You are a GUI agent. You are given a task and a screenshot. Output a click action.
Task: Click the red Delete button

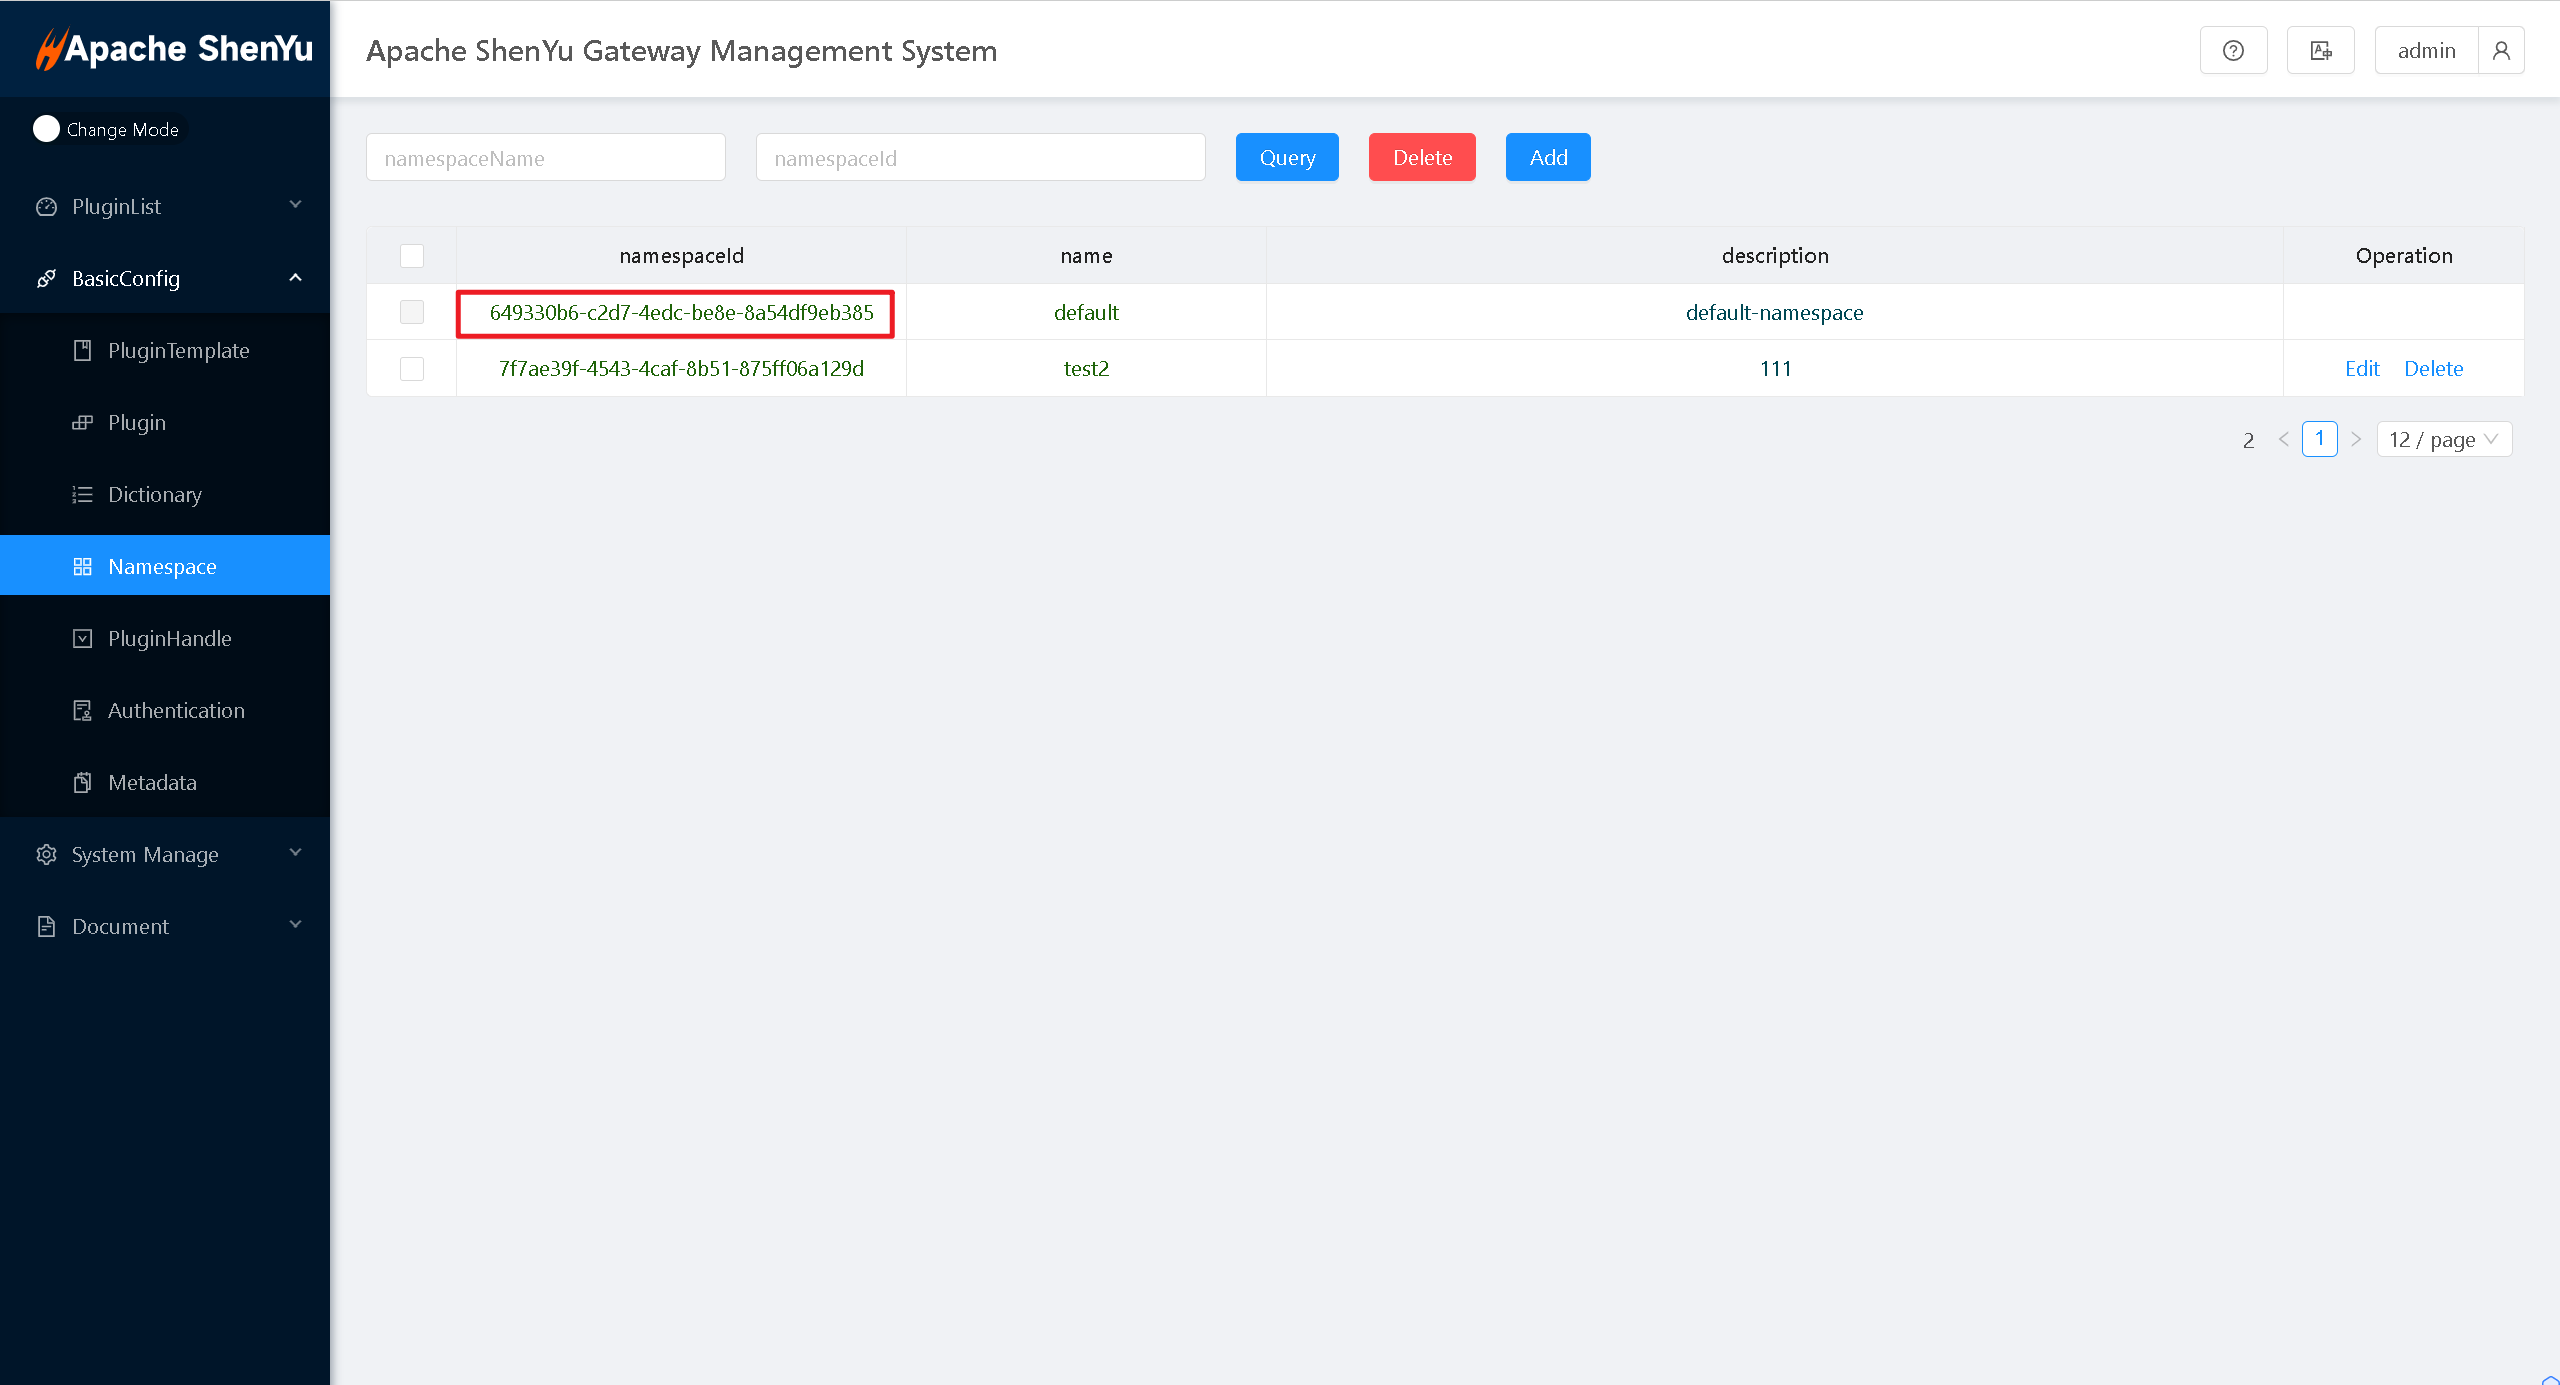tap(1422, 158)
